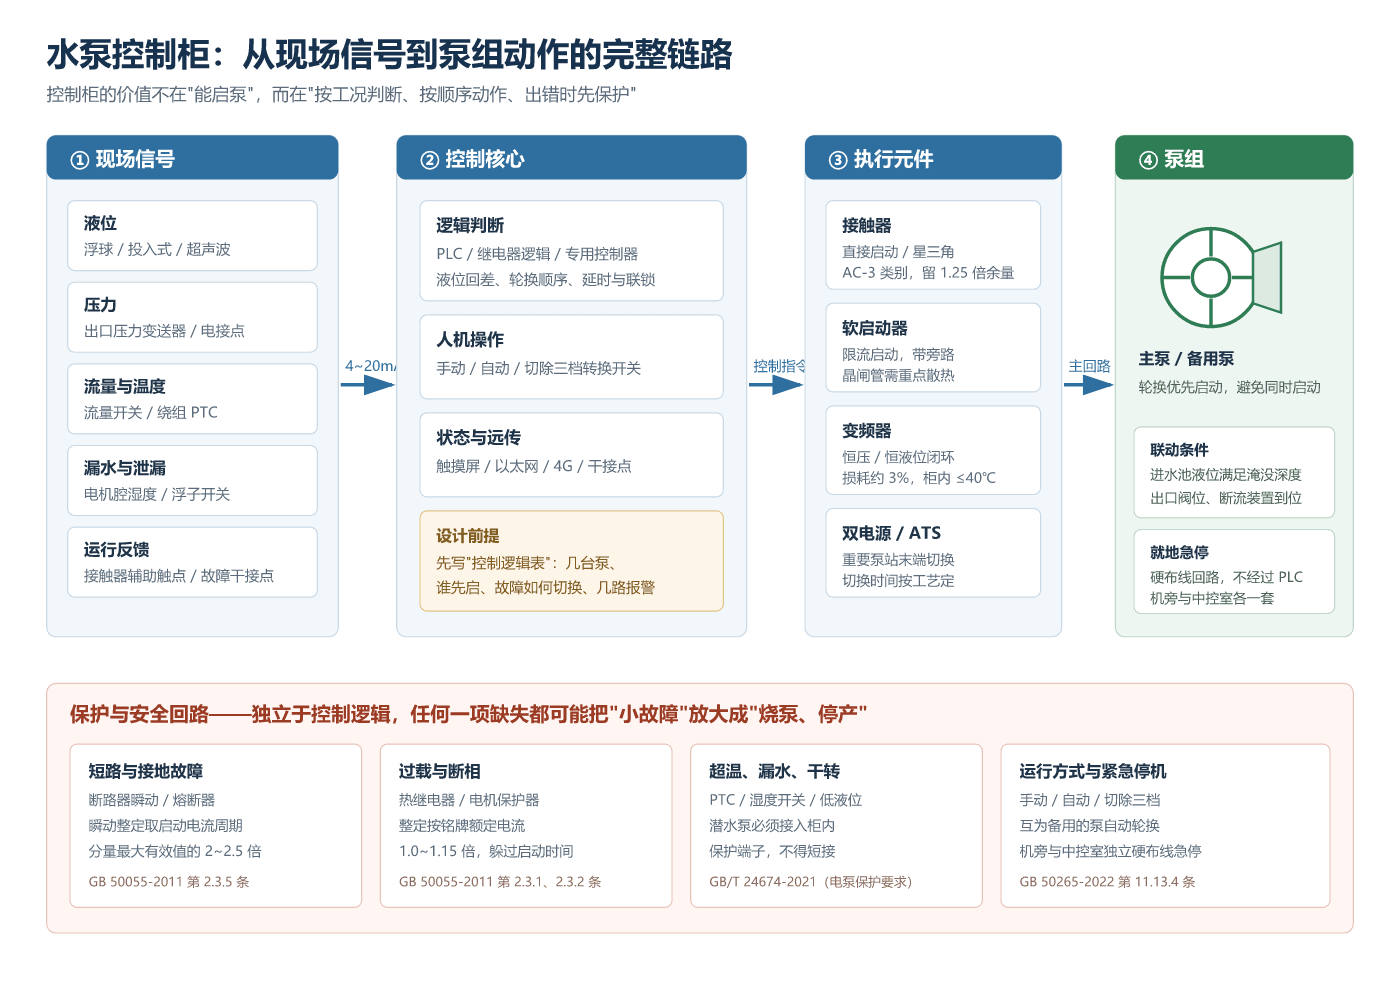Click the GB 50265-2022 第 11.13.4 条 reference
The image size is (1400, 1003).
[x=1107, y=882]
